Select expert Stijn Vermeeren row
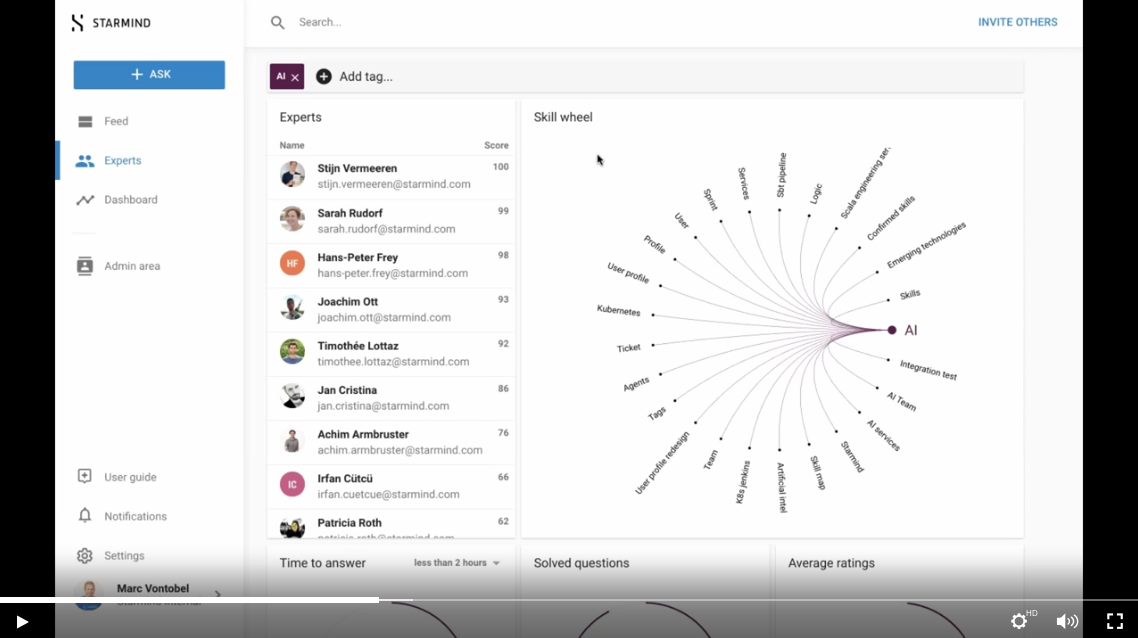 pos(391,176)
